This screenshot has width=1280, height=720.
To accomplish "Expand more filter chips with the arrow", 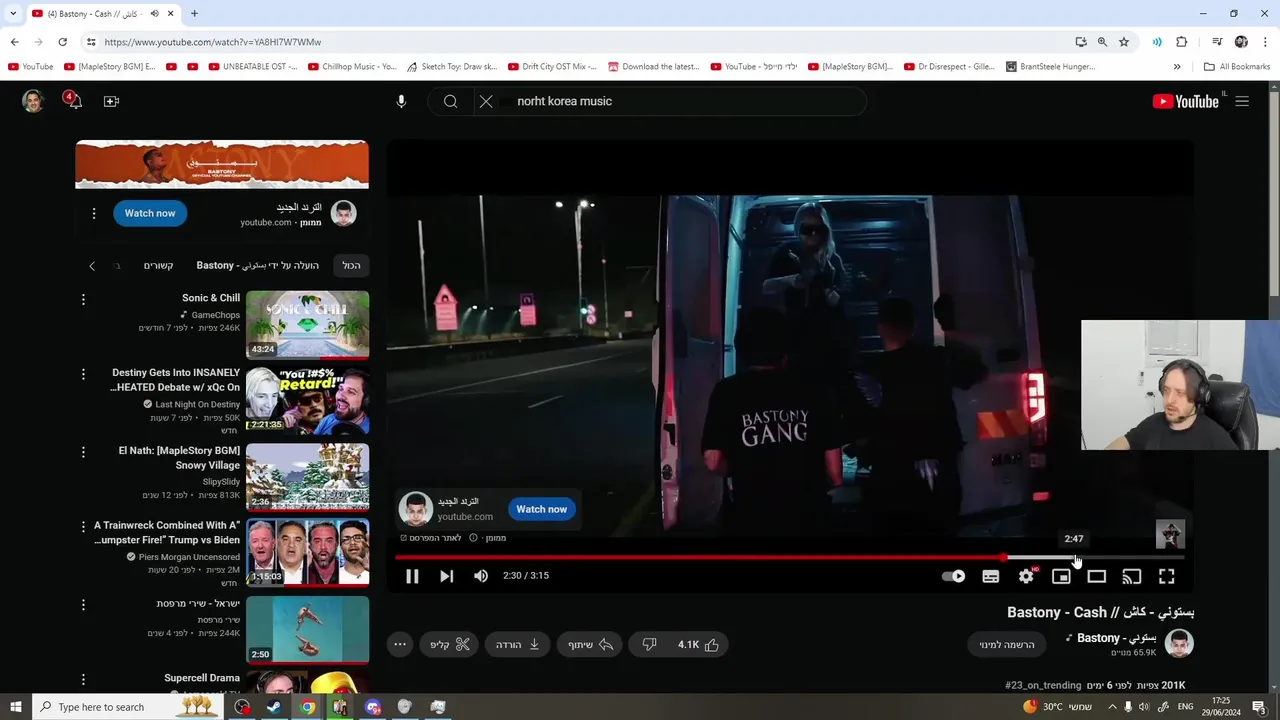I will 92,265.
